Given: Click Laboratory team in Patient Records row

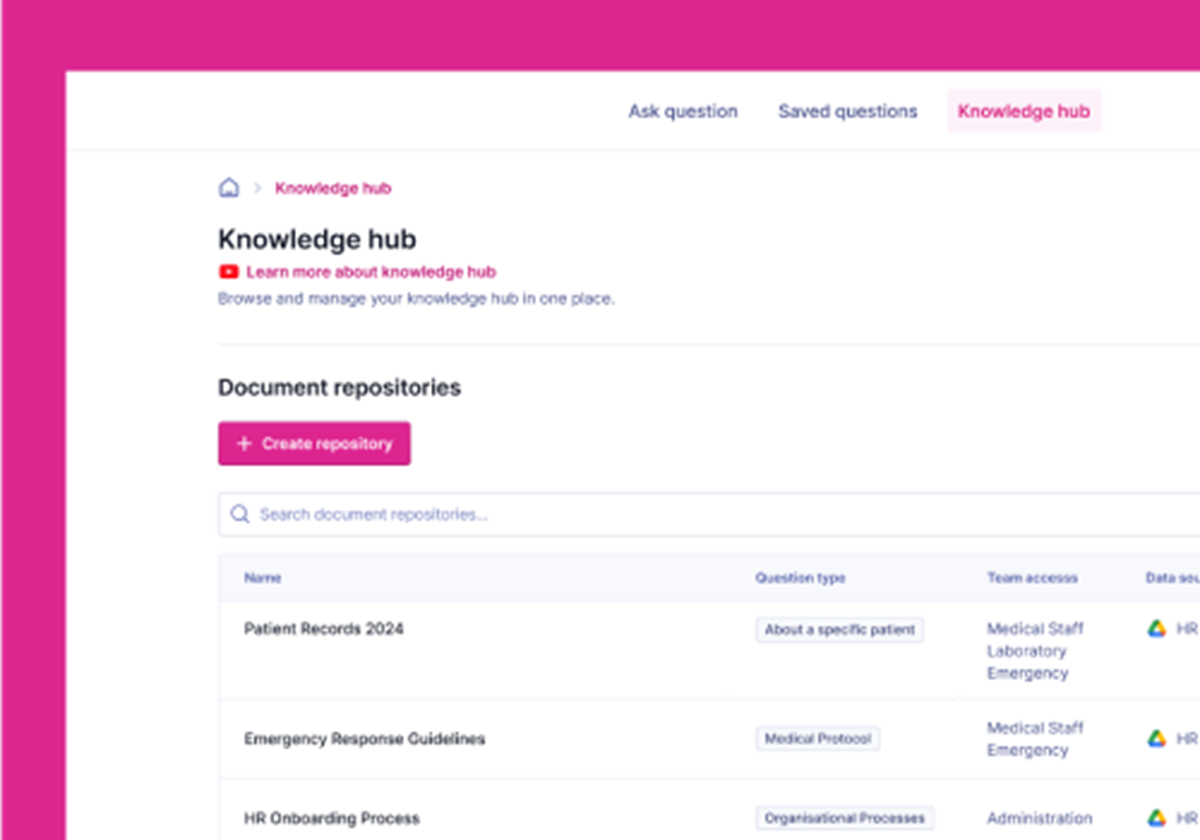Looking at the screenshot, I should point(1027,651).
